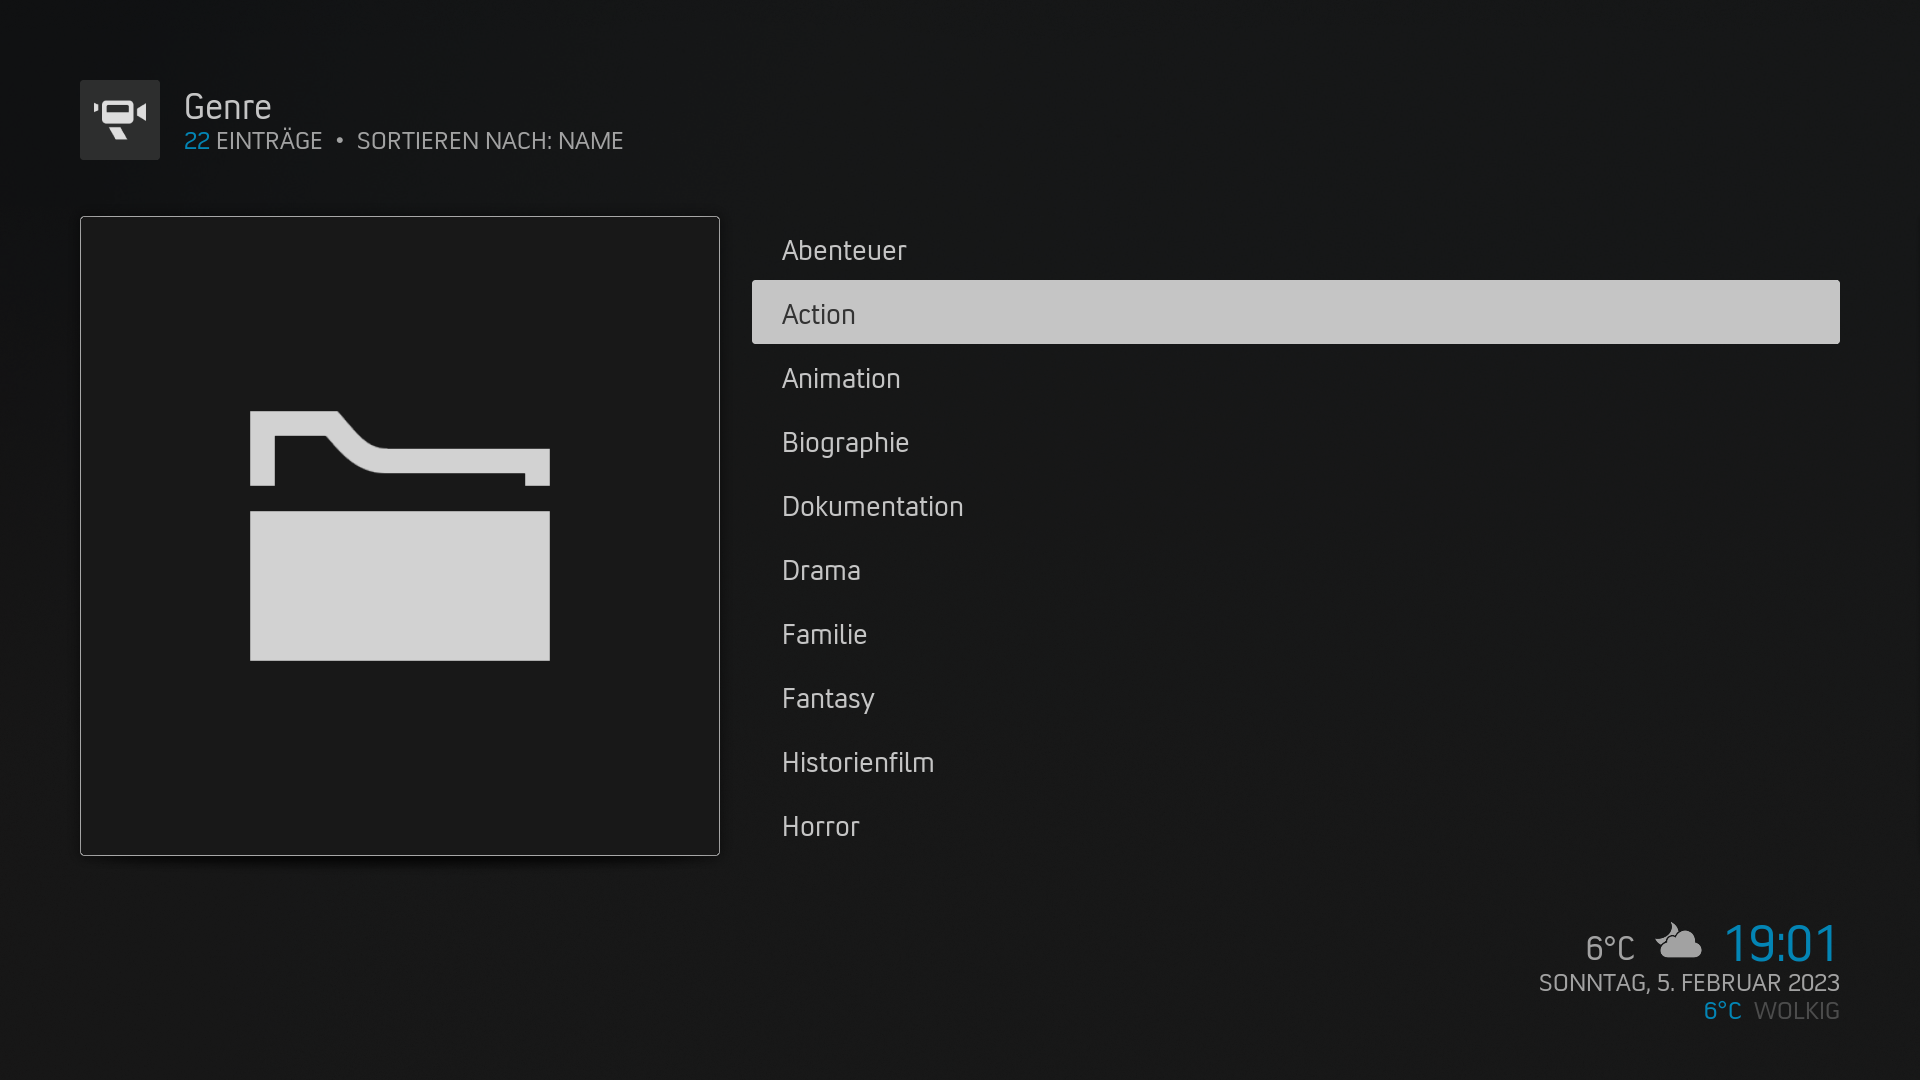
Task: Open the Abenteuer genre
Action: [1296, 249]
